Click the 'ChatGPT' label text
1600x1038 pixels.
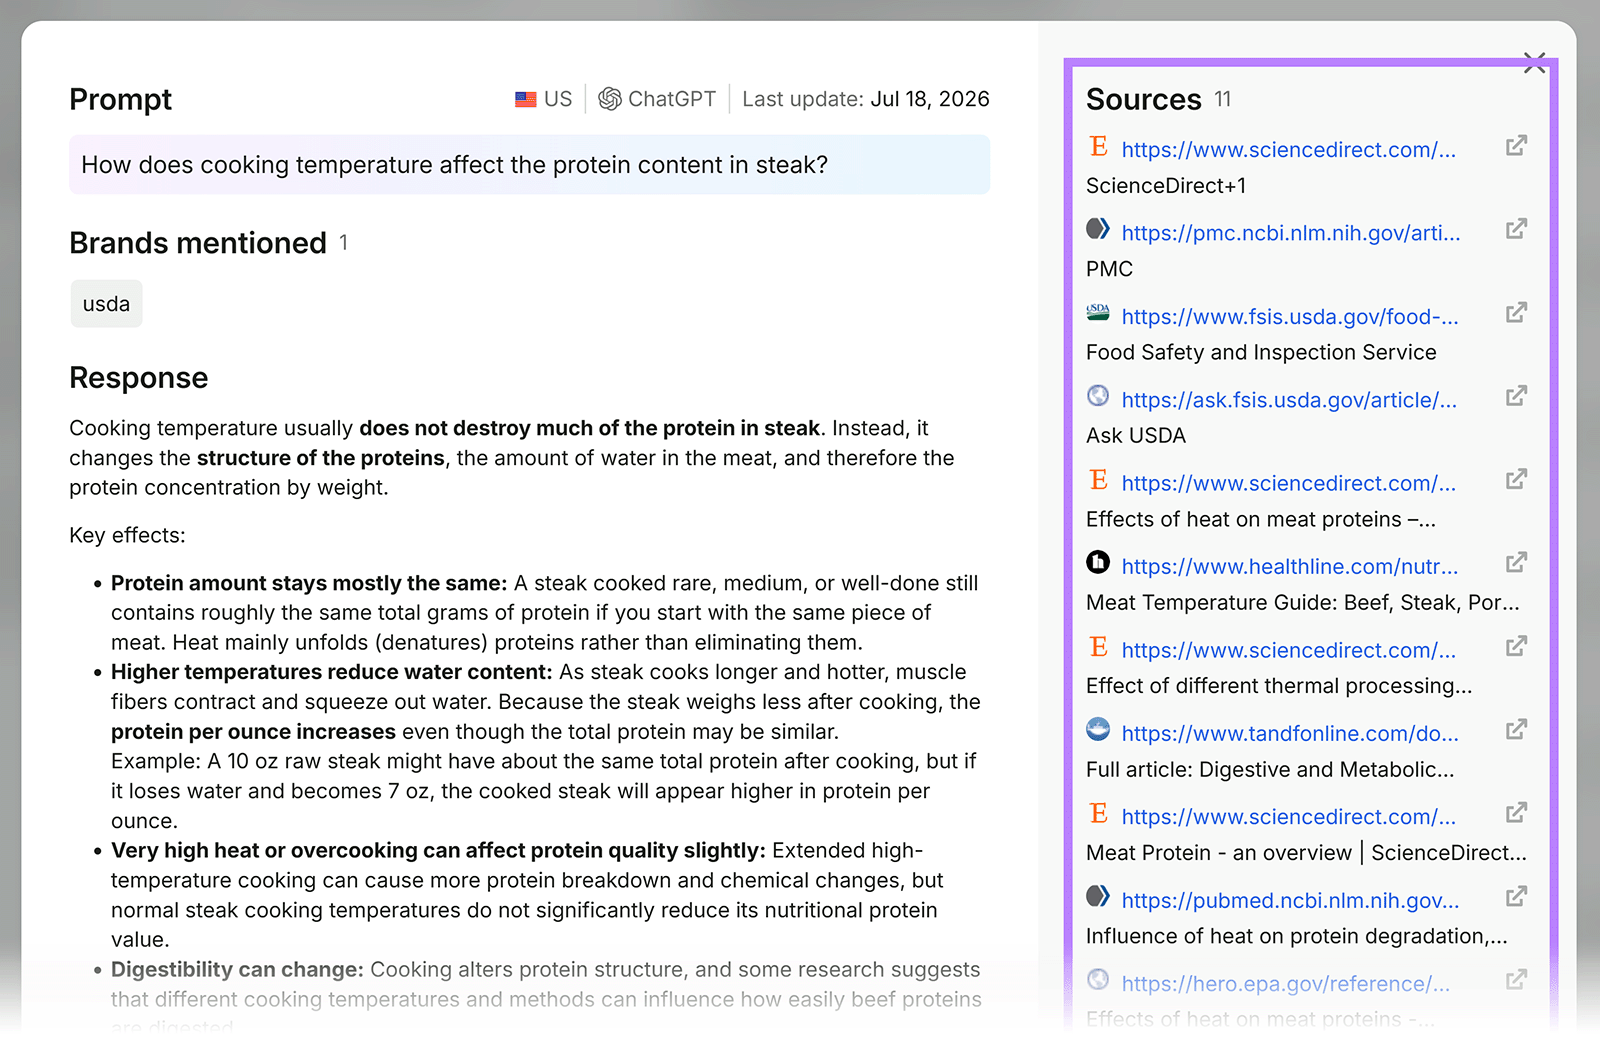672,99
